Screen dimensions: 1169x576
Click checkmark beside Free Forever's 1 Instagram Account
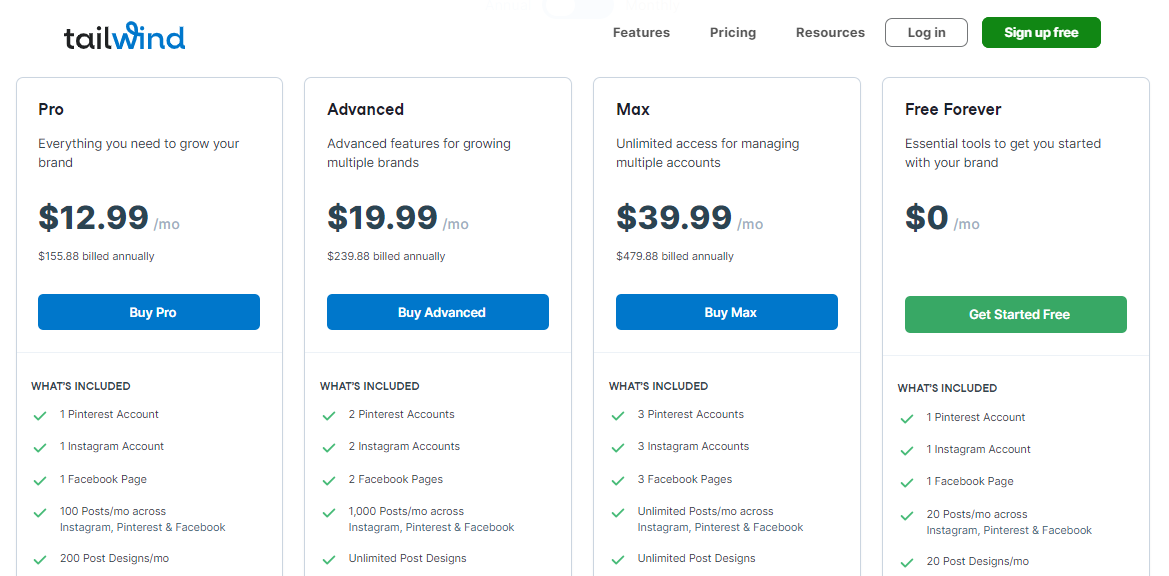pos(907,451)
